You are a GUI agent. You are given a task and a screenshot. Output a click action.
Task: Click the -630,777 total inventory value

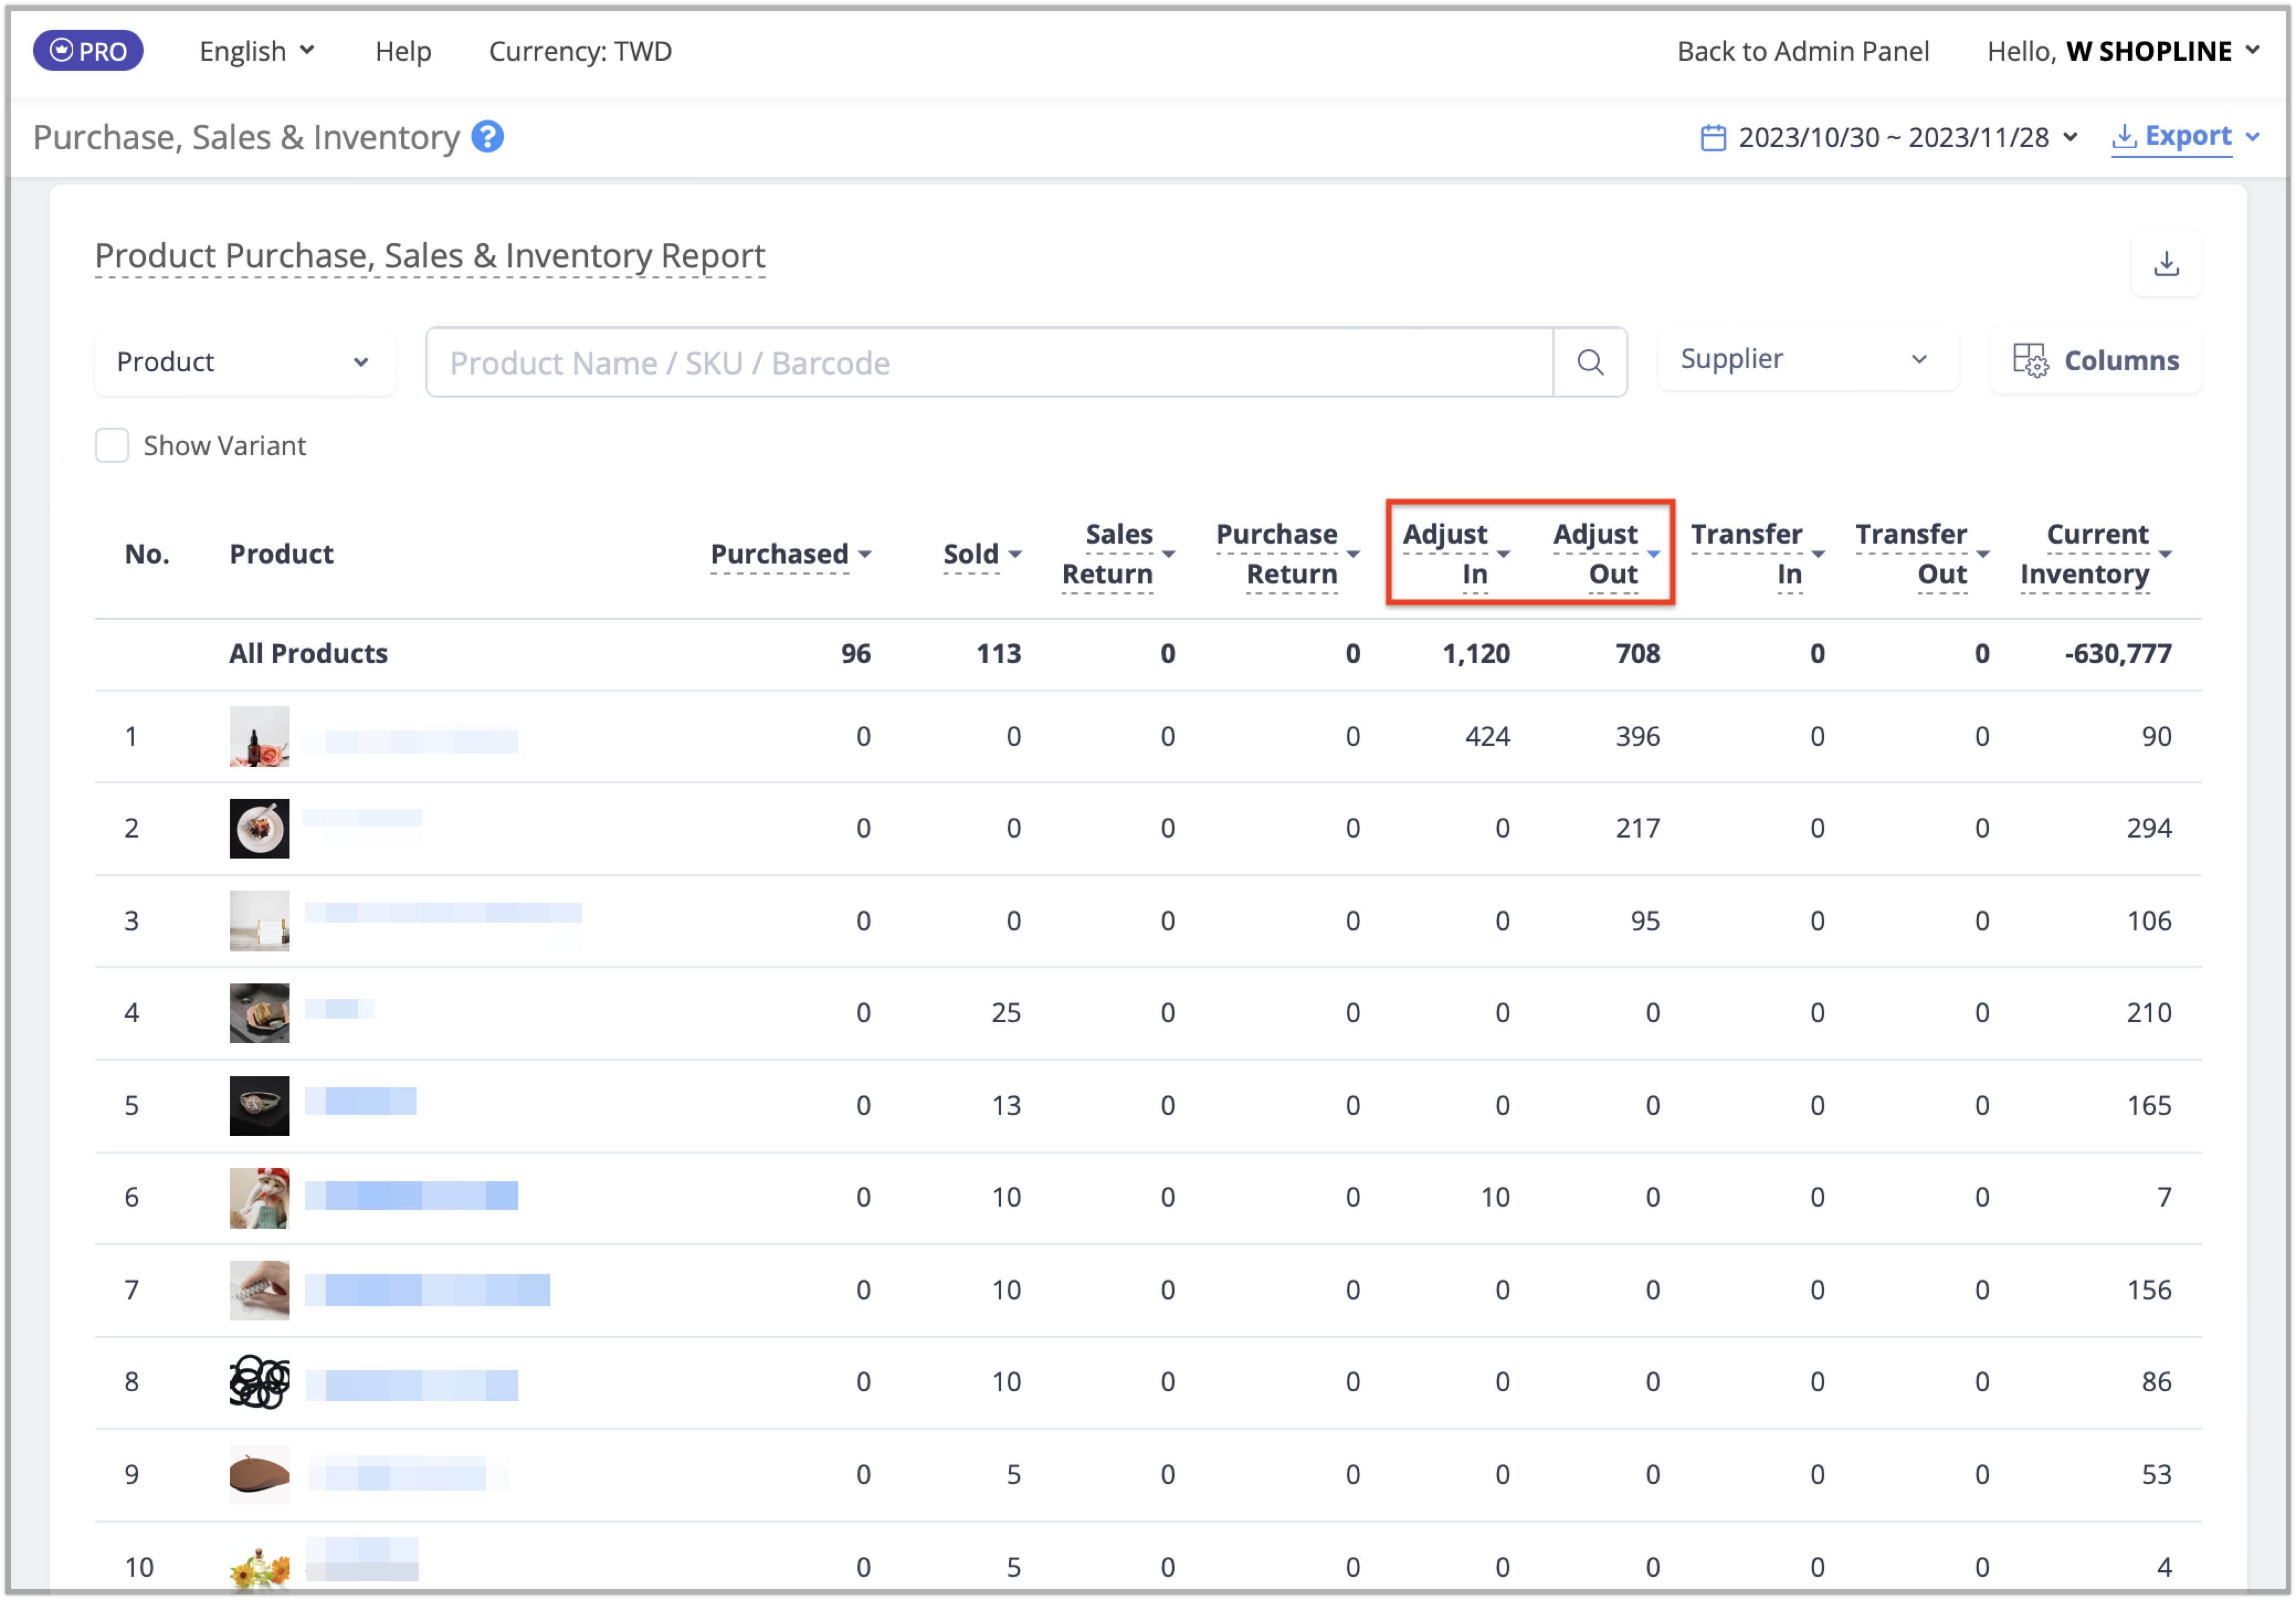pyautogui.click(x=2119, y=654)
